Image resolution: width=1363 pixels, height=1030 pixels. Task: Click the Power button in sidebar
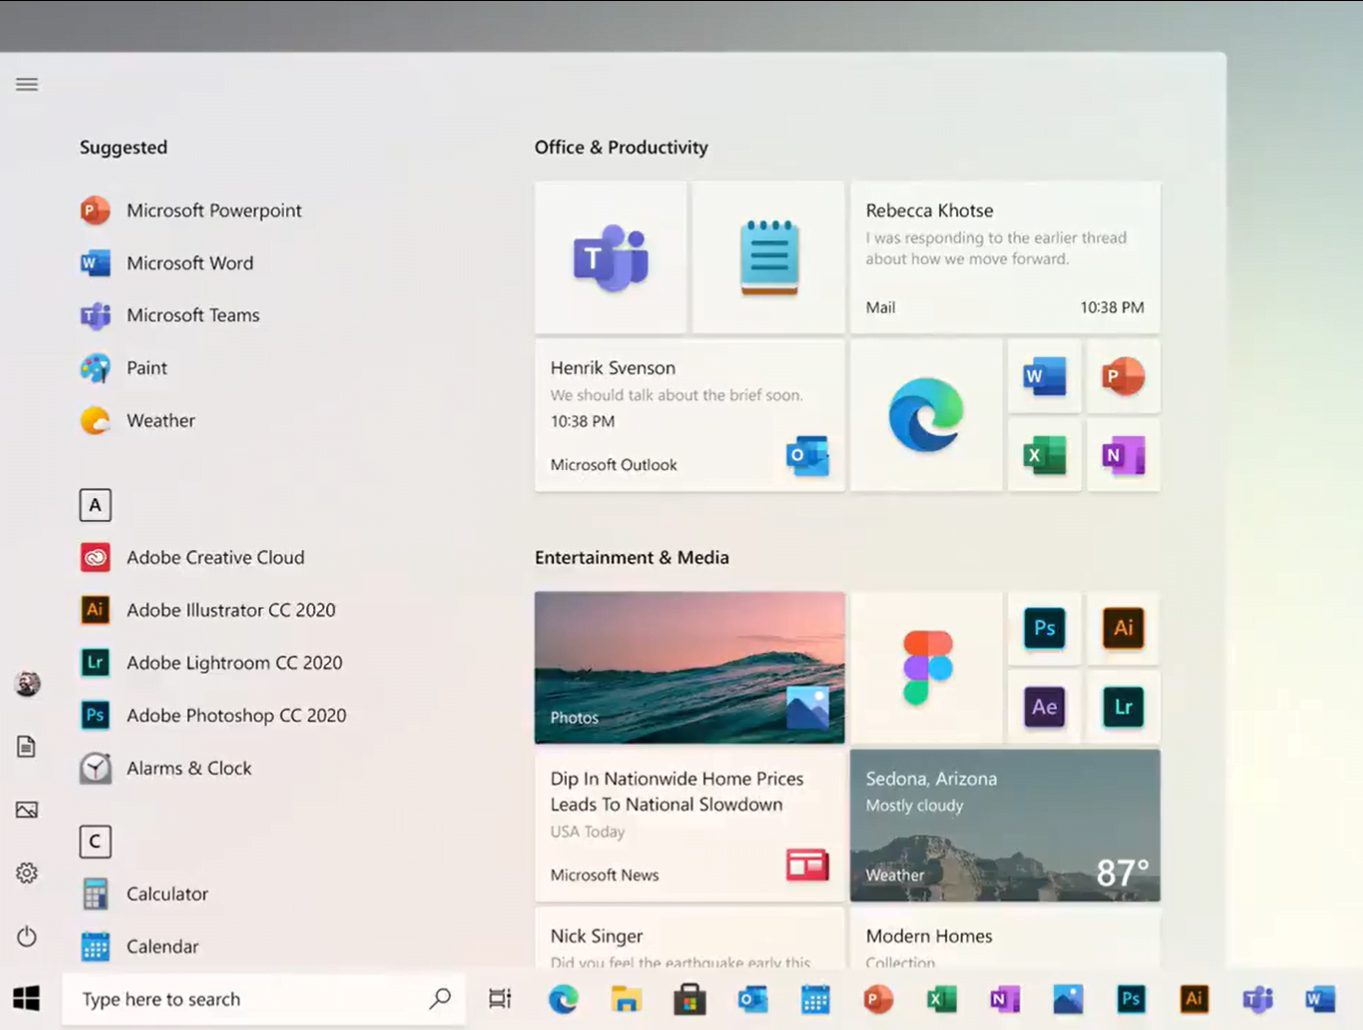[27, 936]
